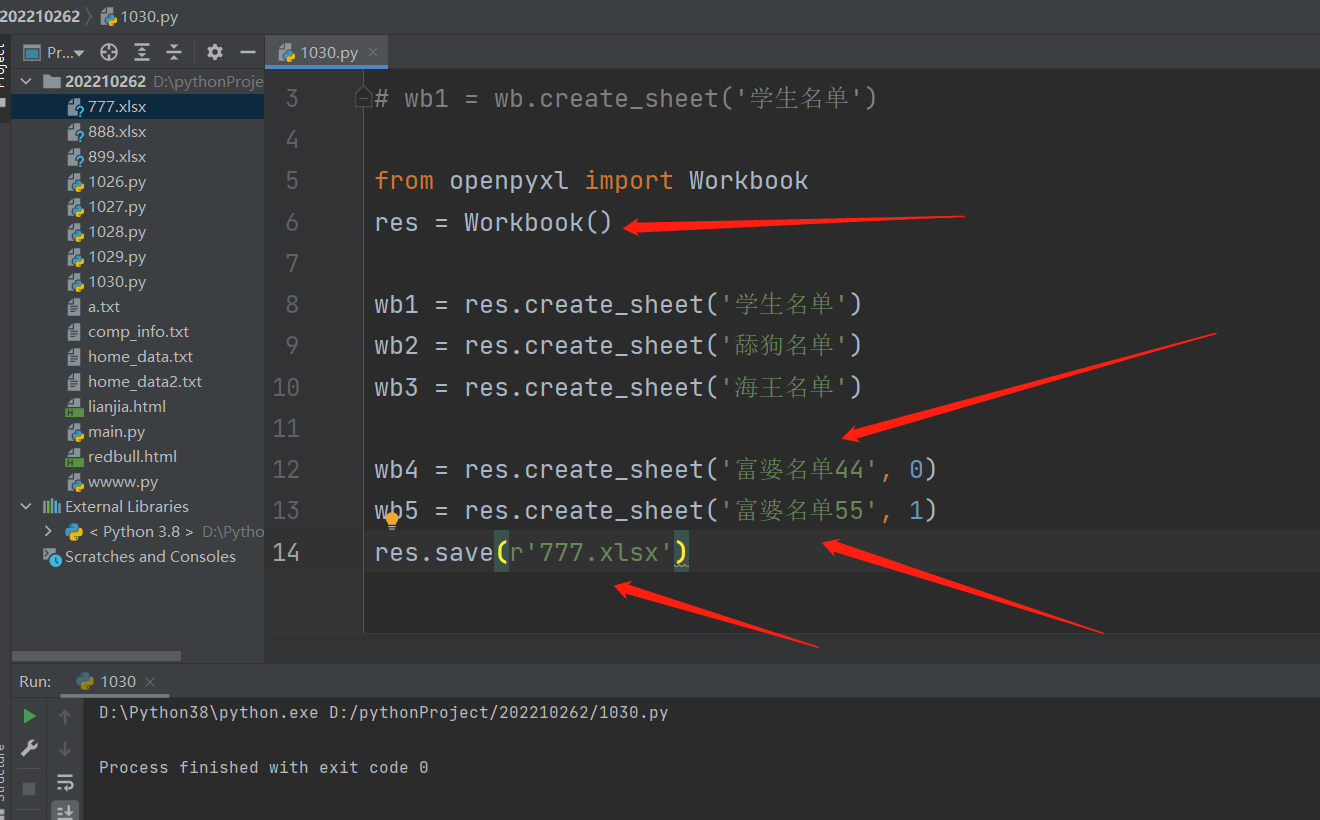Select the 1030 Run tab
The image size is (1320, 820).
[x=116, y=681]
